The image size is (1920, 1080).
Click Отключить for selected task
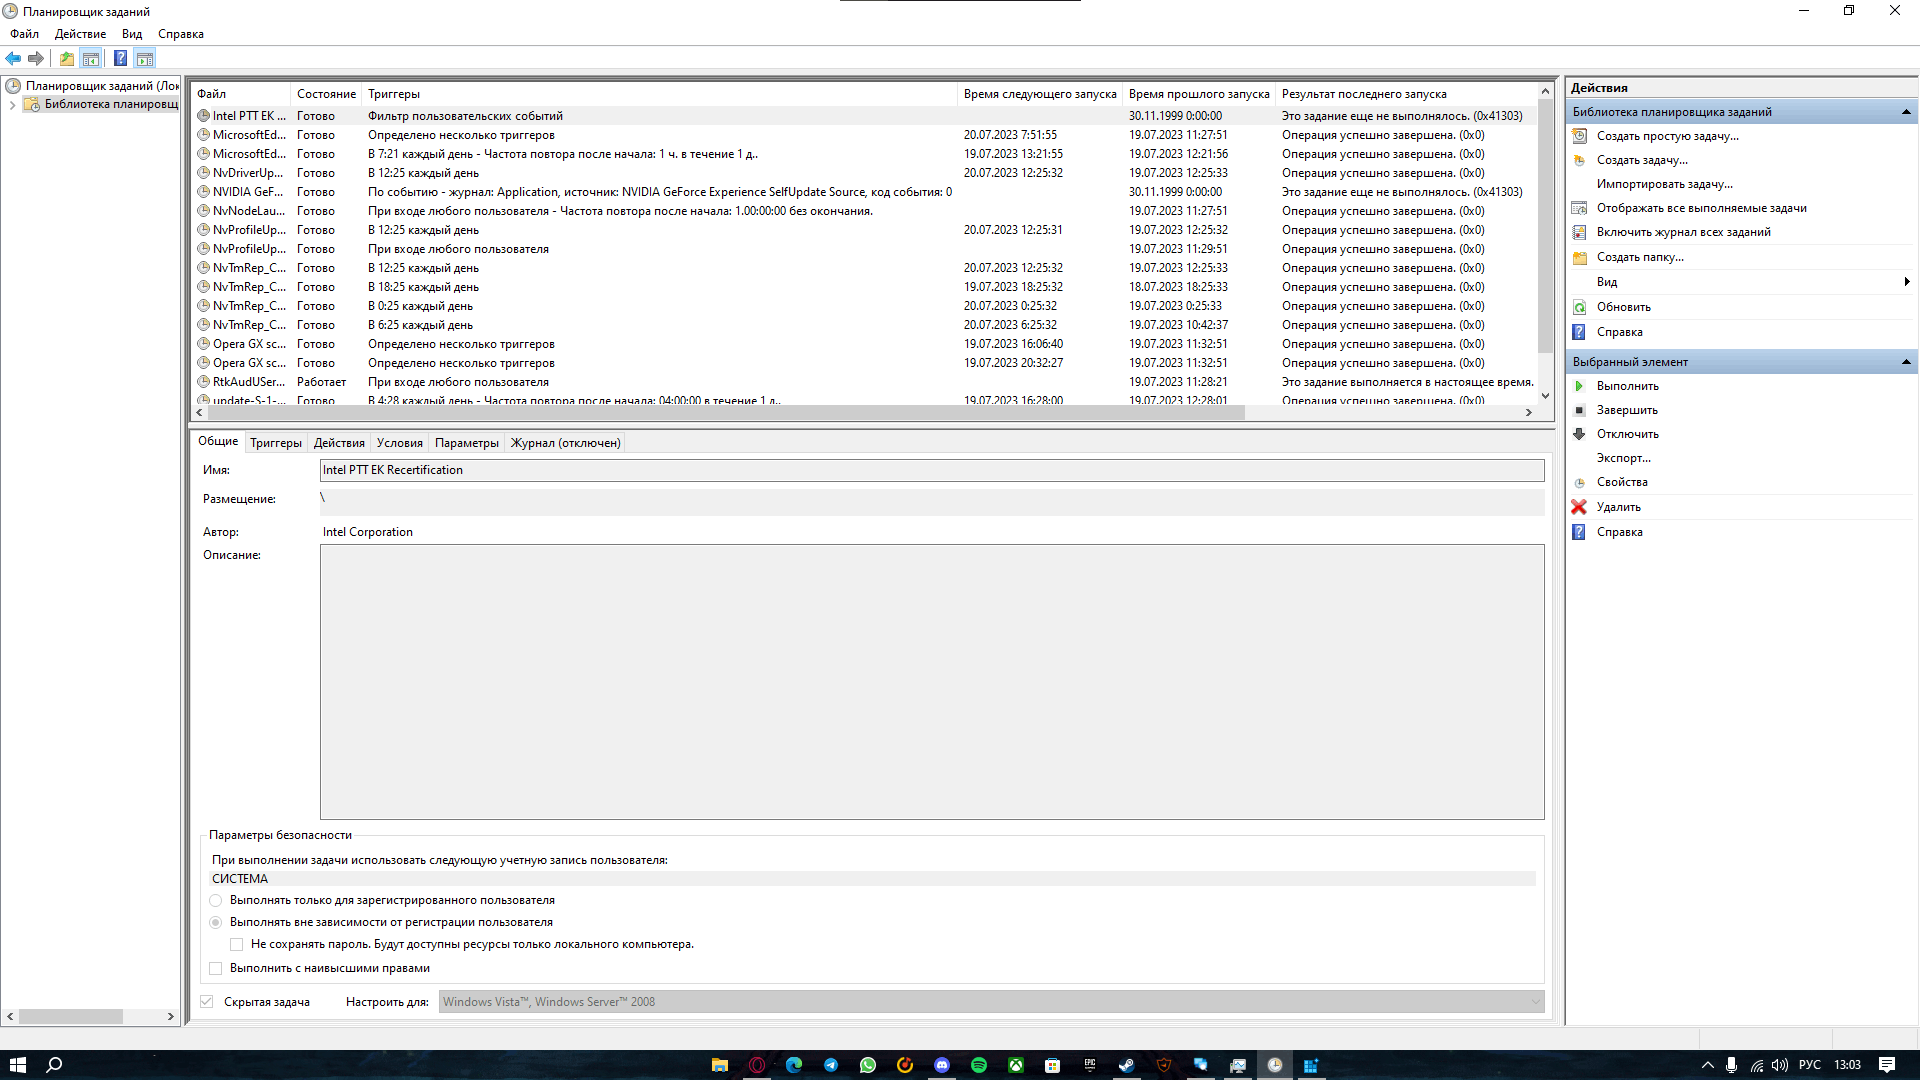[x=1627, y=434]
